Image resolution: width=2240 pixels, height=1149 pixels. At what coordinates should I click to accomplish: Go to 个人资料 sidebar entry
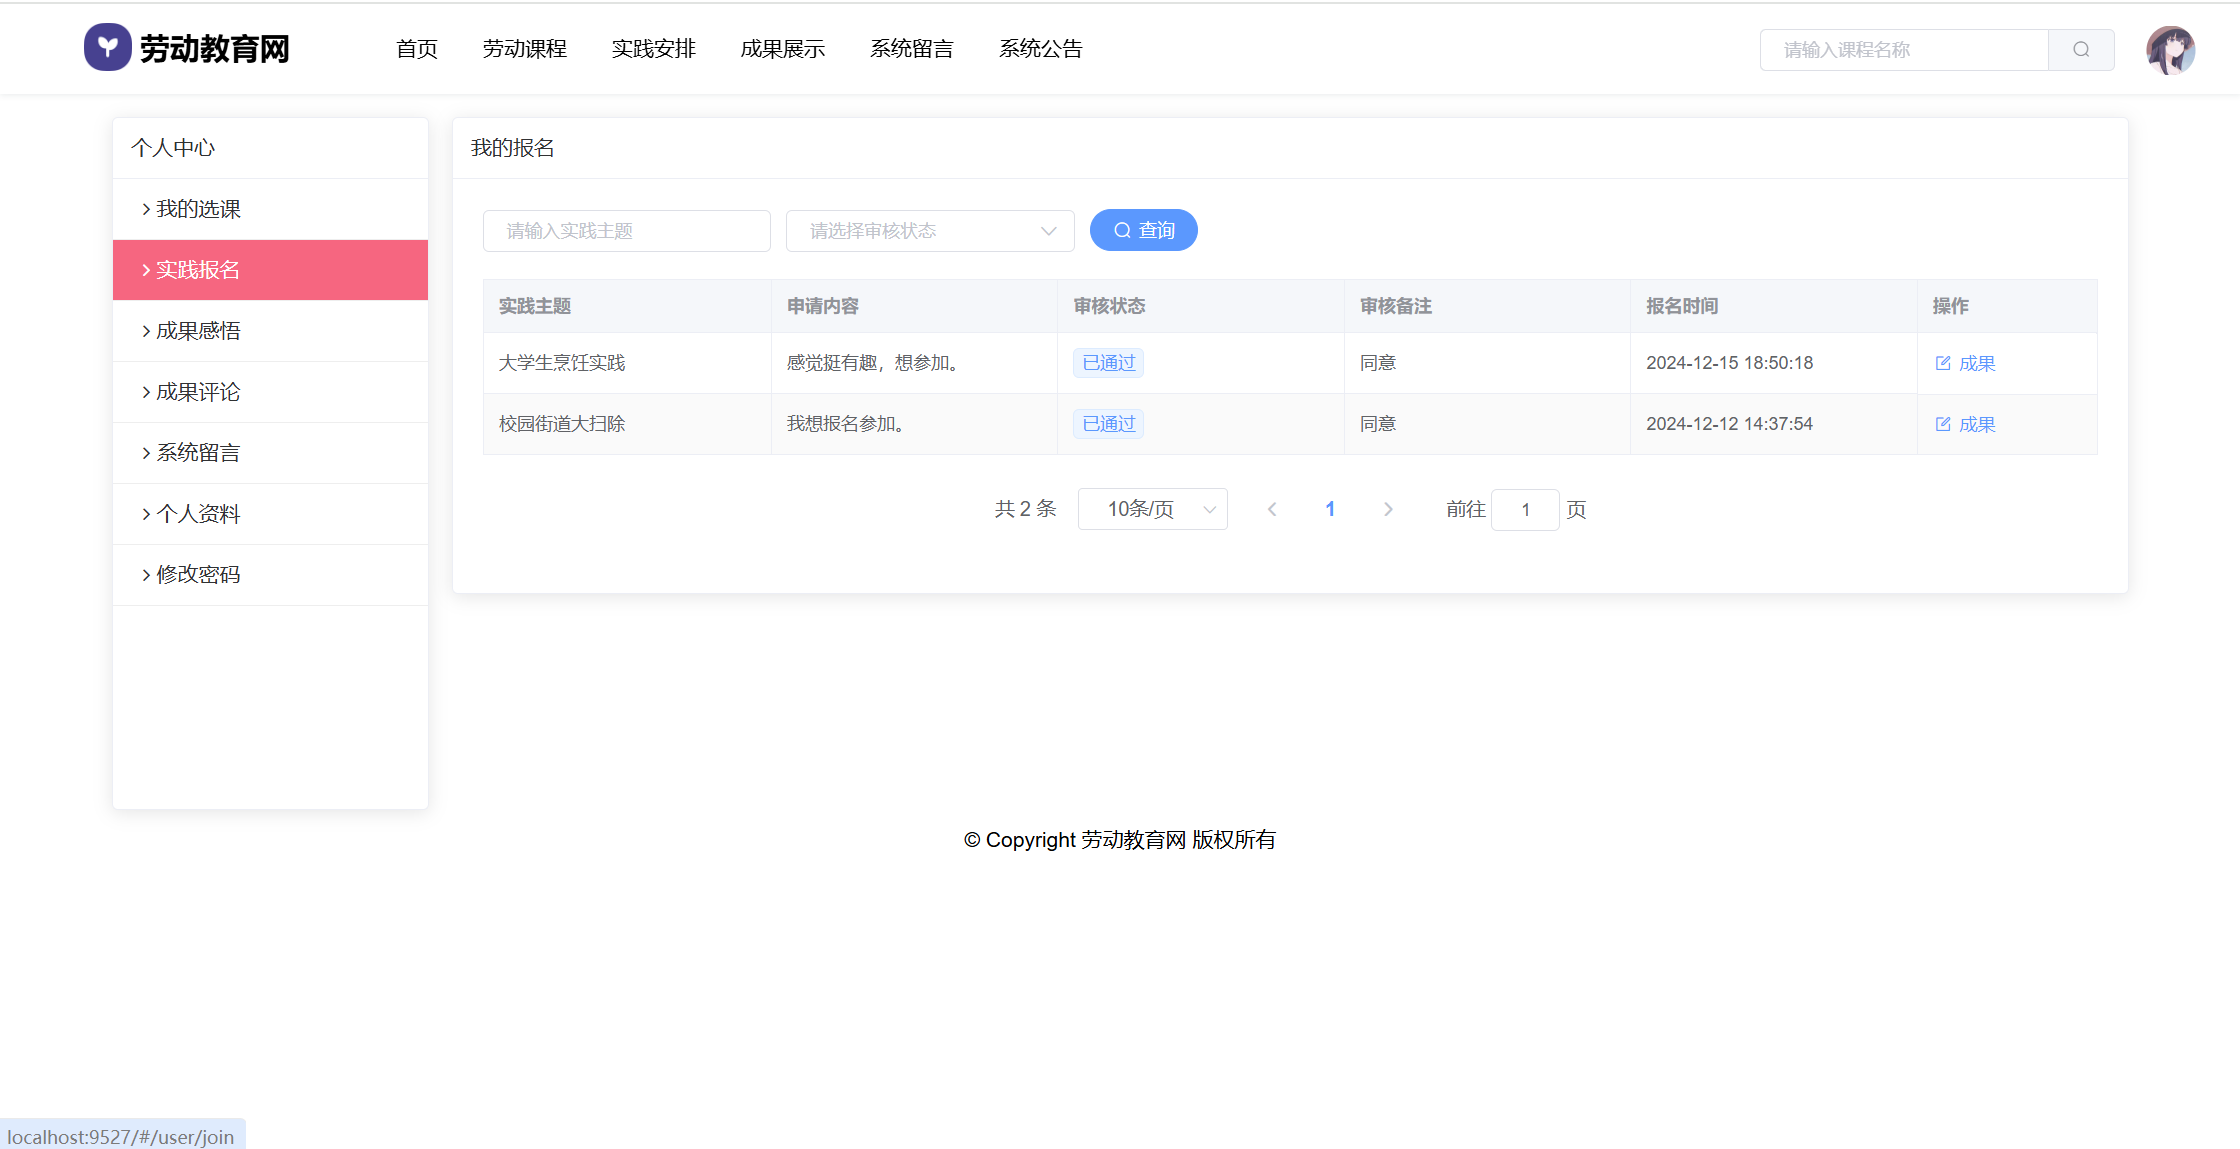tap(198, 514)
